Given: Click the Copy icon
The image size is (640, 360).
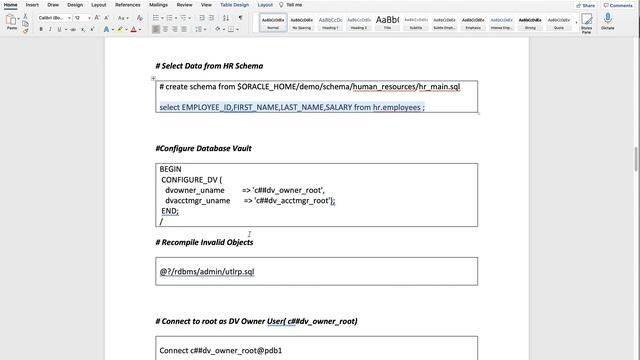Looking at the screenshot, I should click(x=25, y=24).
